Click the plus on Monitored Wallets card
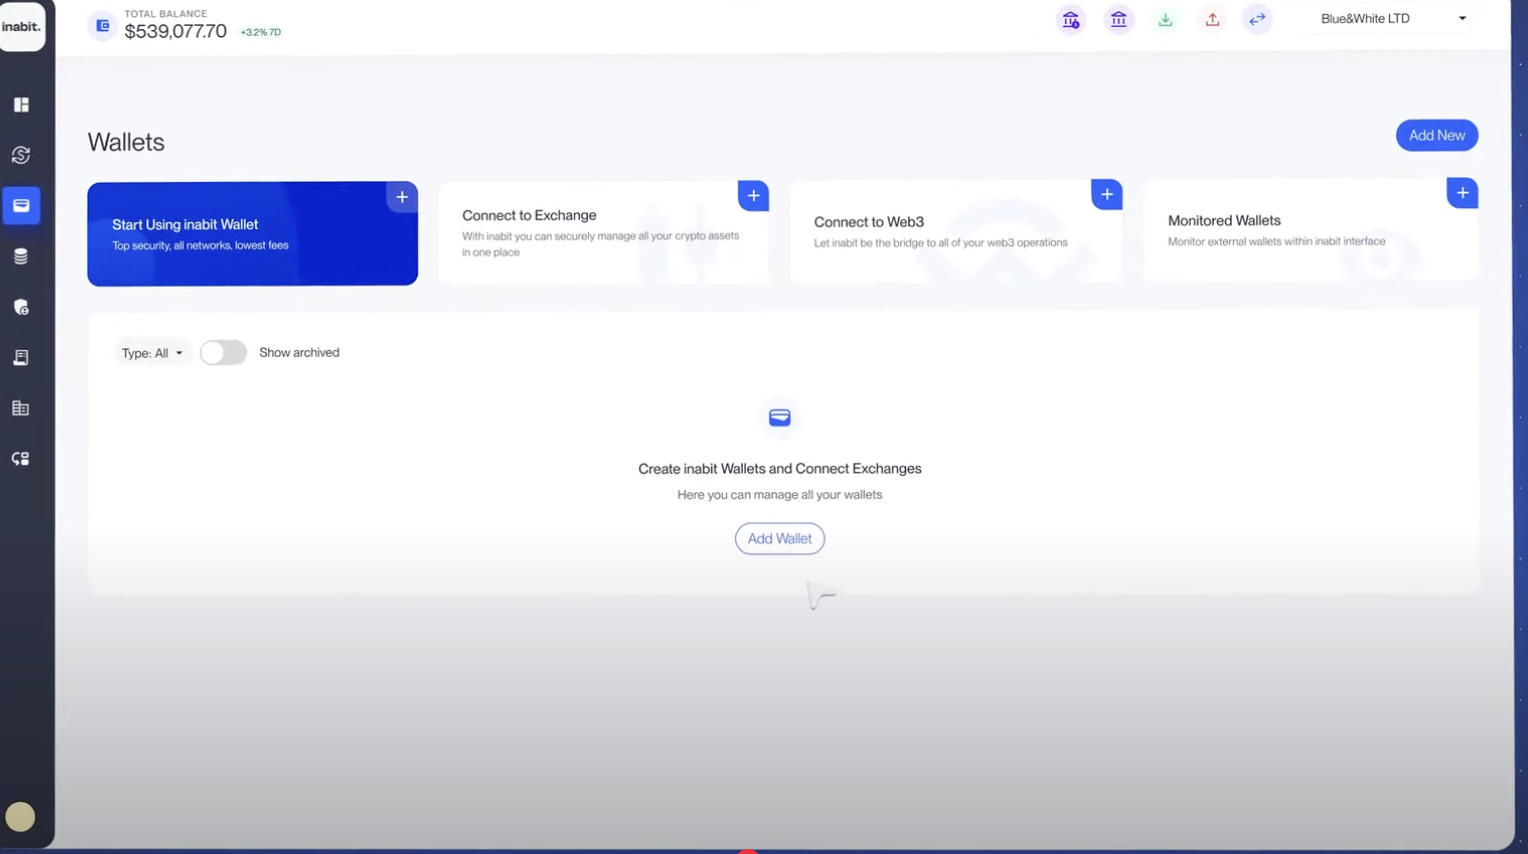 click(1461, 192)
